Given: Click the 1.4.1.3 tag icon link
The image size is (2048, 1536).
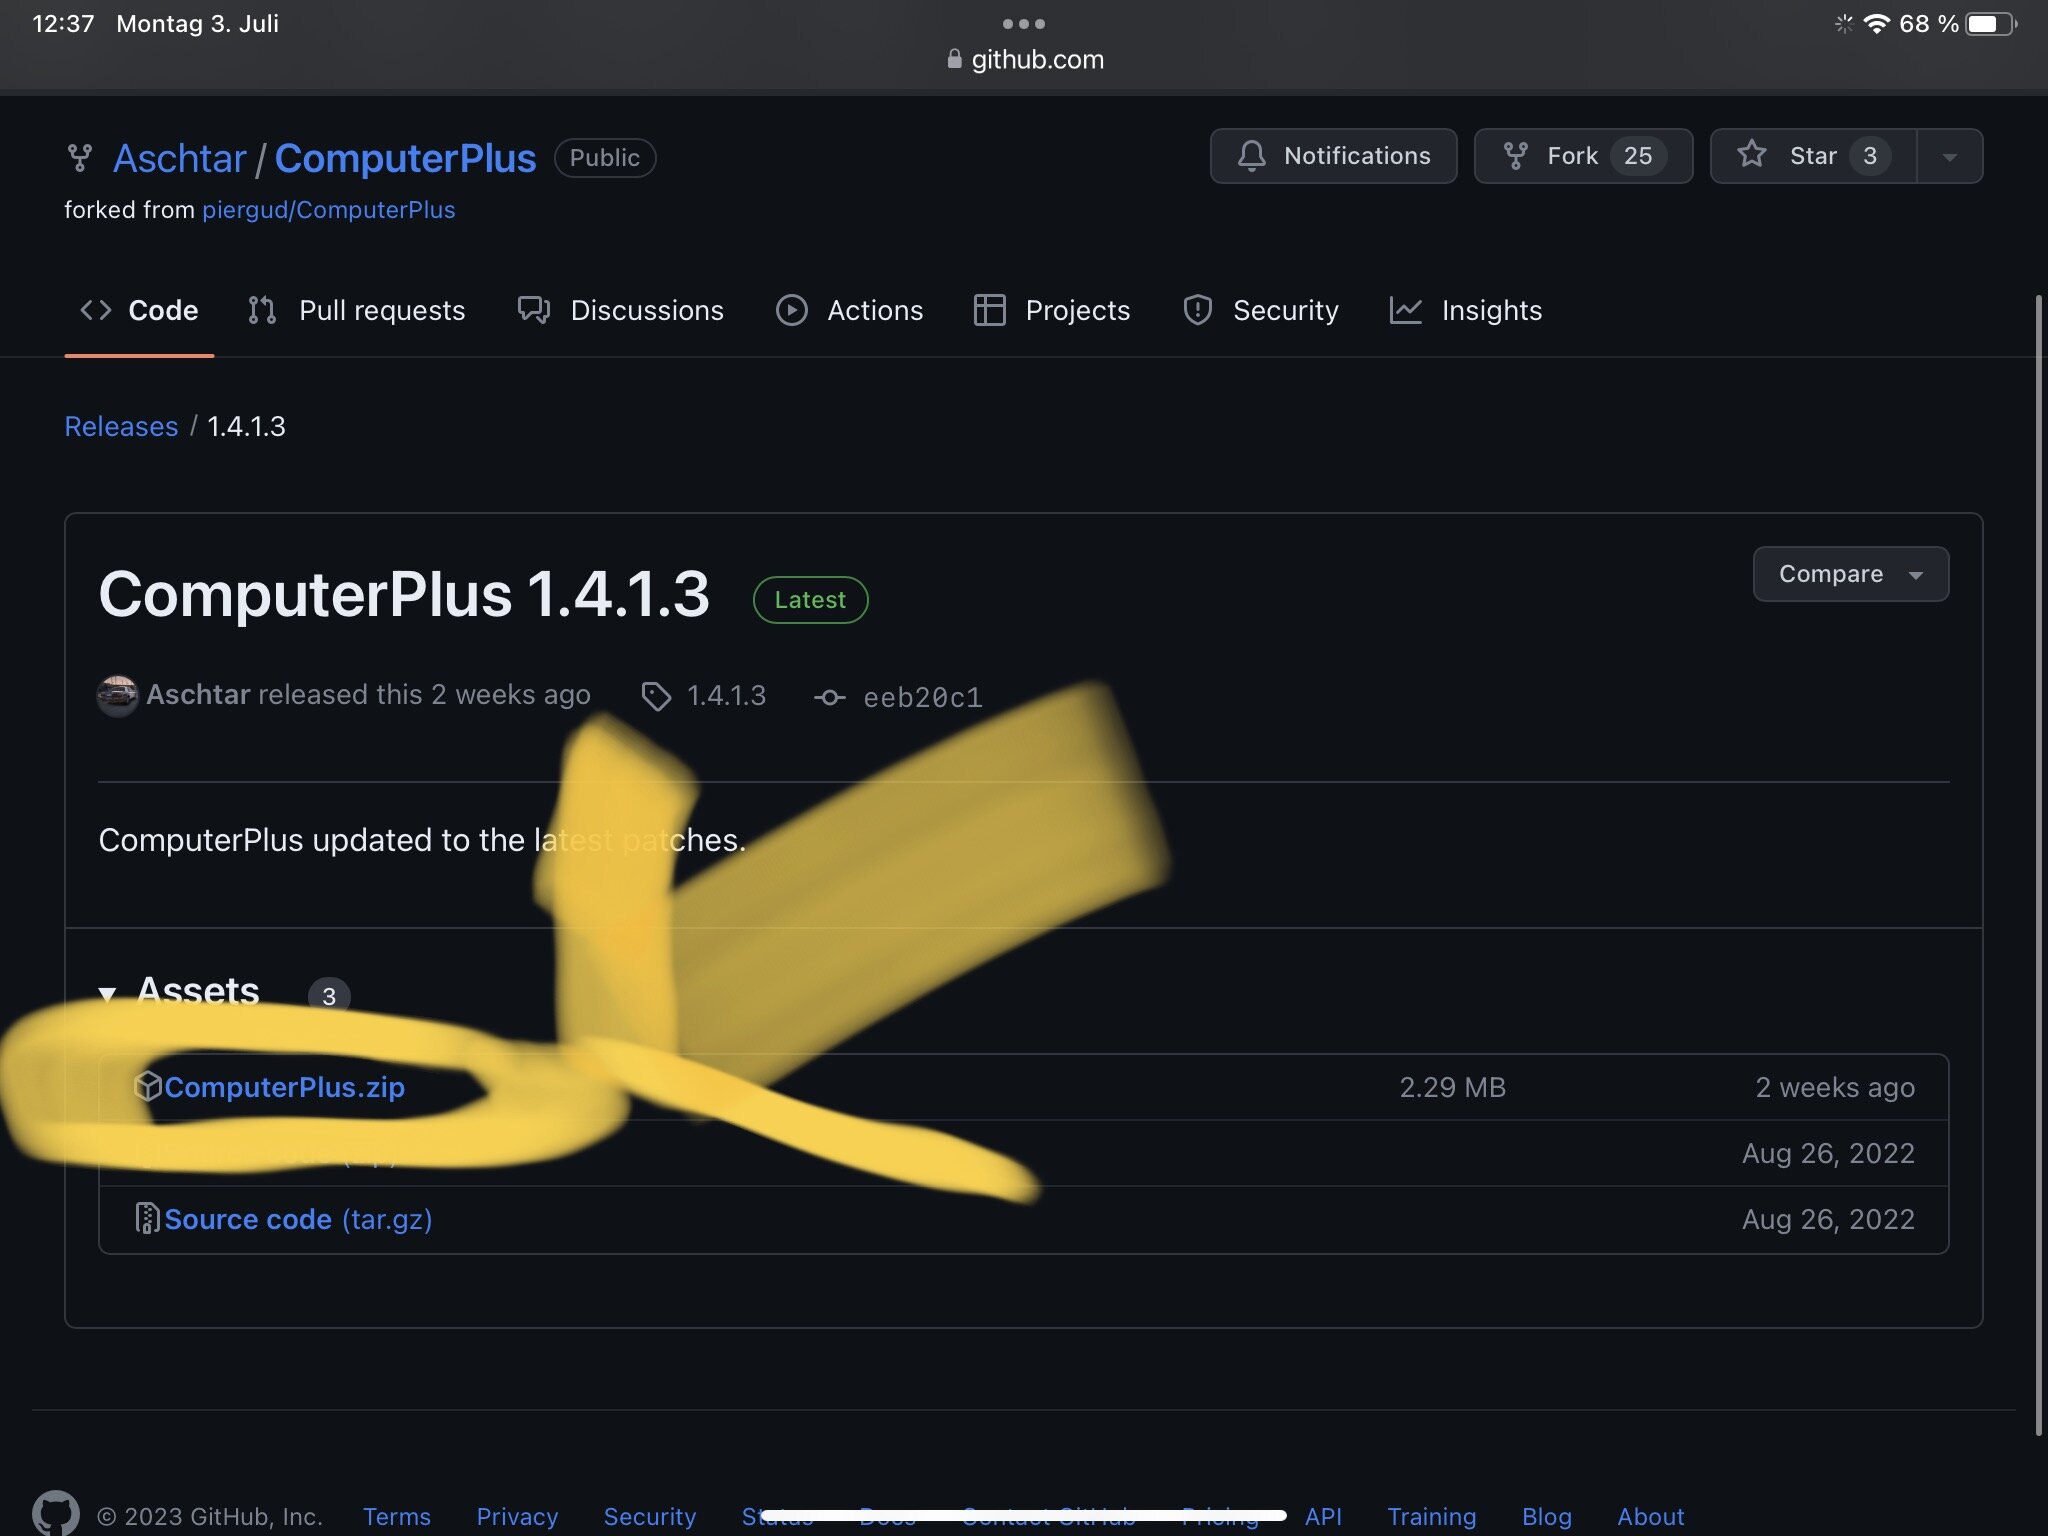Looking at the screenshot, I should (656, 696).
